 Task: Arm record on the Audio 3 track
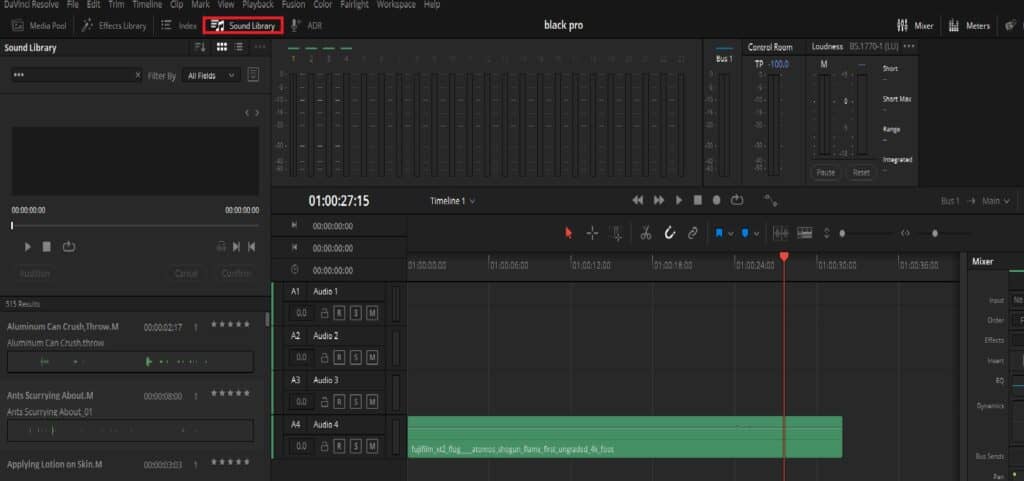pos(339,401)
